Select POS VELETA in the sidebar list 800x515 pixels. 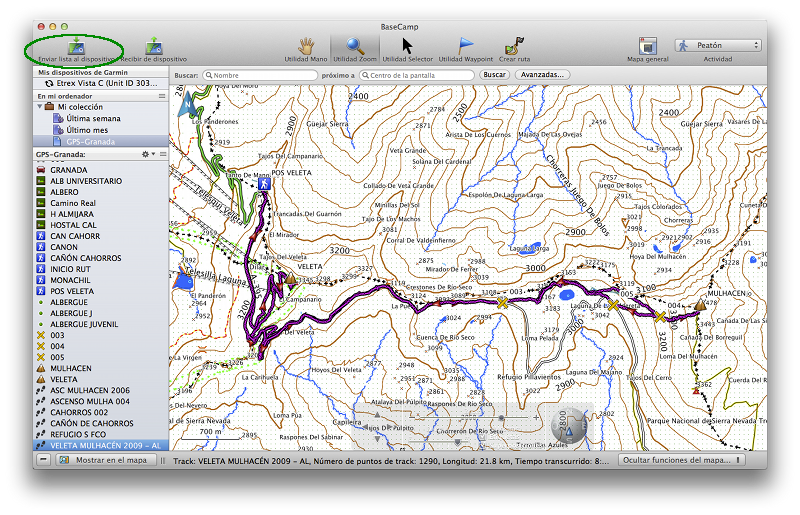[101, 291]
